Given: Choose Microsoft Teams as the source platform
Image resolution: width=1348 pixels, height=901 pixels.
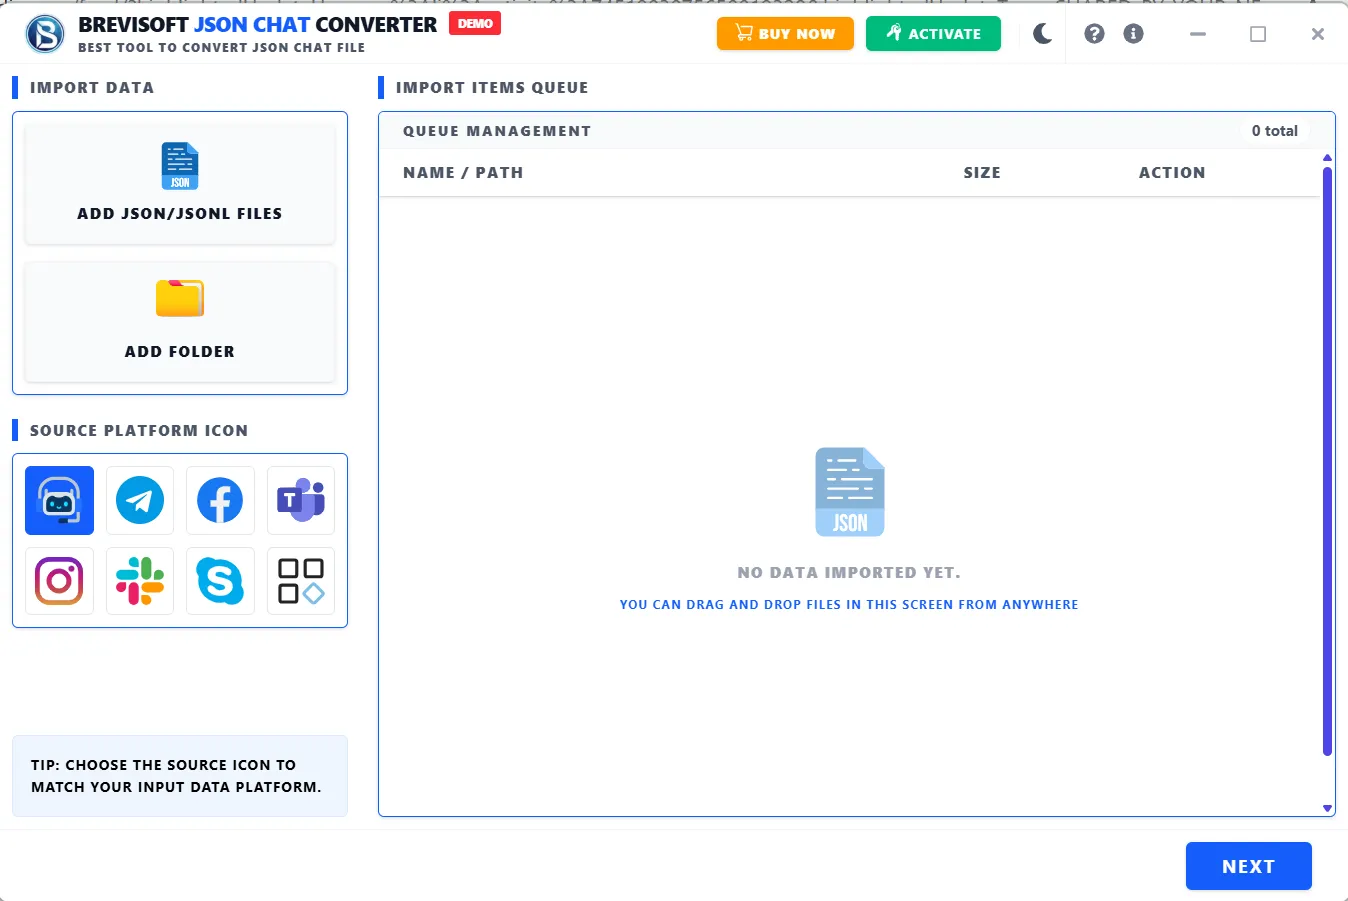Looking at the screenshot, I should [x=301, y=500].
